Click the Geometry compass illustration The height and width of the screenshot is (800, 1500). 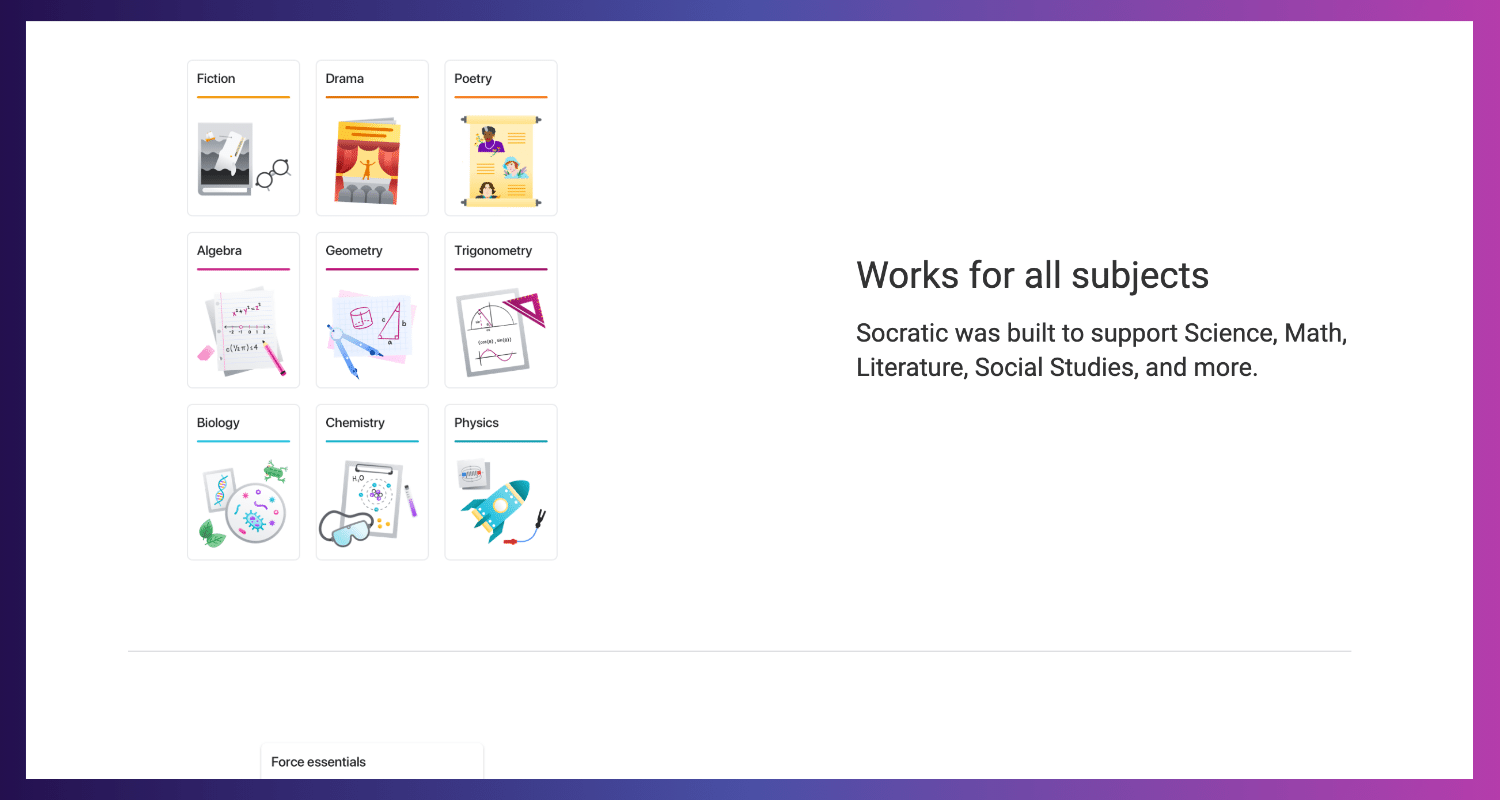[371, 334]
